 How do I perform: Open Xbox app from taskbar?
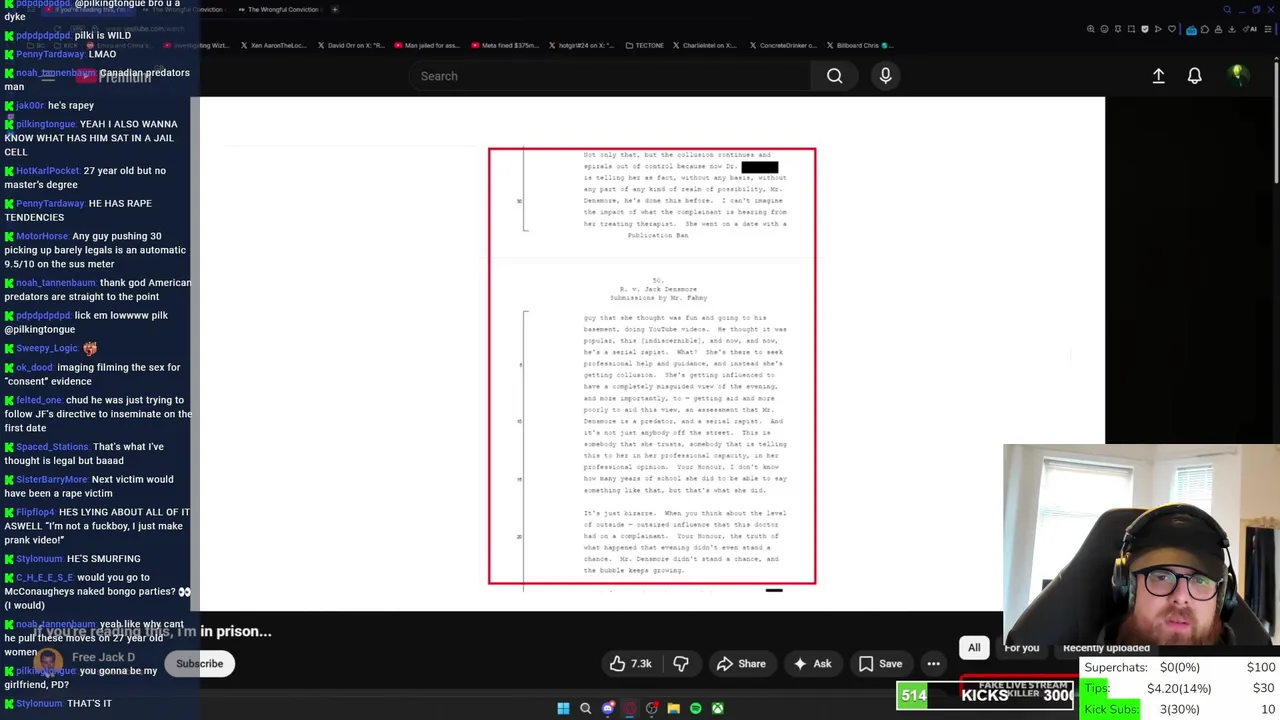pyautogui.click(x=718, y=708)
